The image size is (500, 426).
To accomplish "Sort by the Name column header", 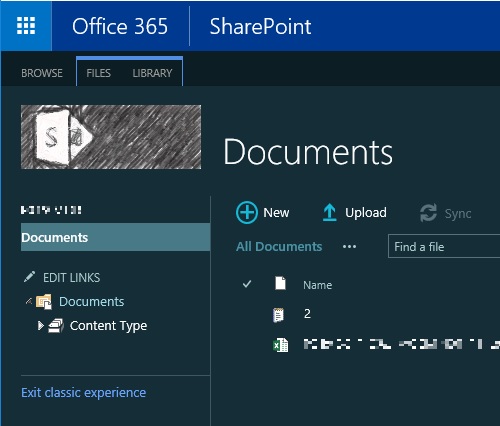I will (317, 285).
